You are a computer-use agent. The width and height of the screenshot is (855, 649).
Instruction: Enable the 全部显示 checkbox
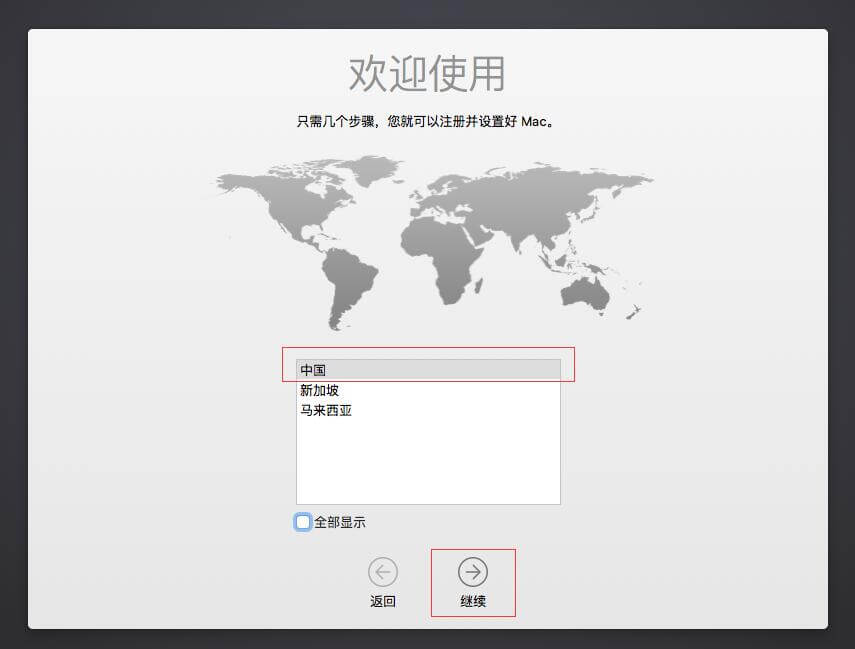point(303,522)
